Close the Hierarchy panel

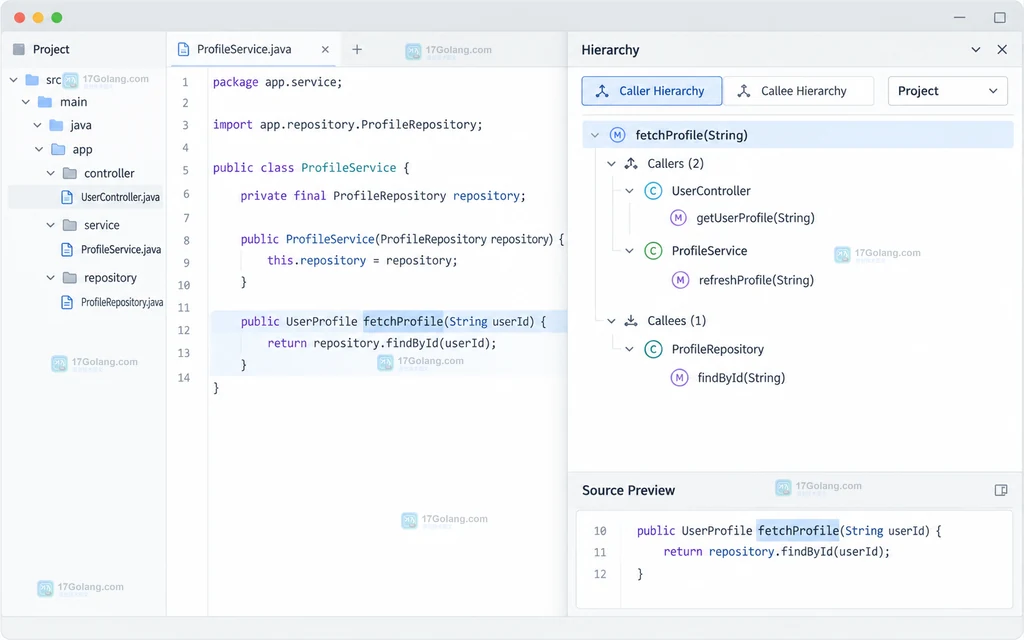click(x=1002, y=50)
